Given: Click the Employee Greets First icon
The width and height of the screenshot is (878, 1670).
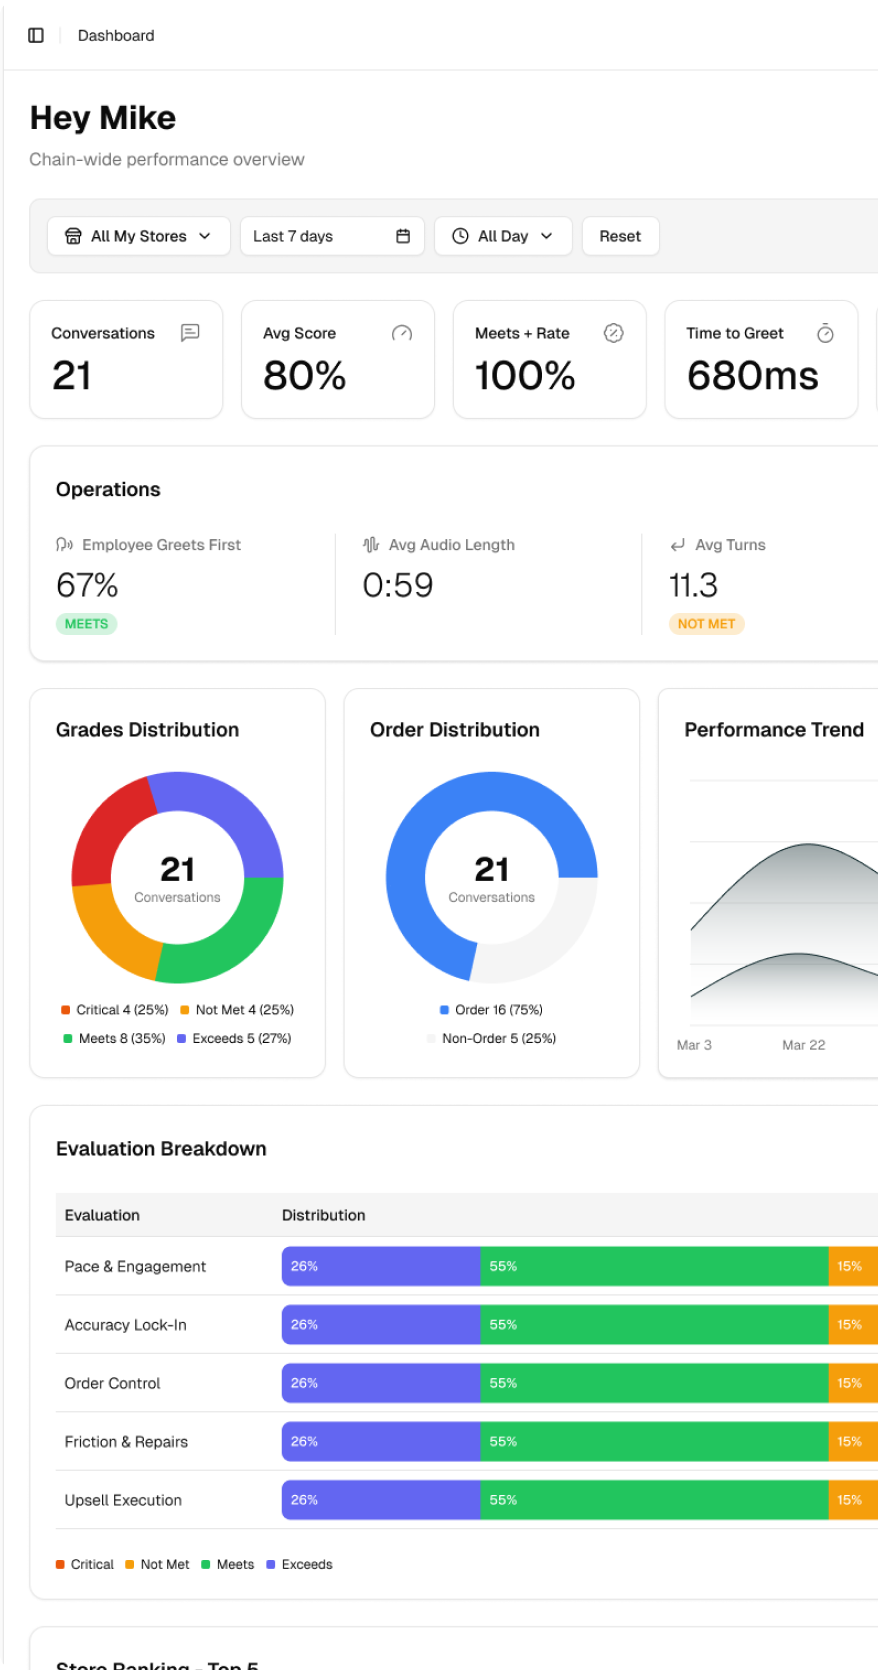Looking at the screenshot, I should coord(65,544).
